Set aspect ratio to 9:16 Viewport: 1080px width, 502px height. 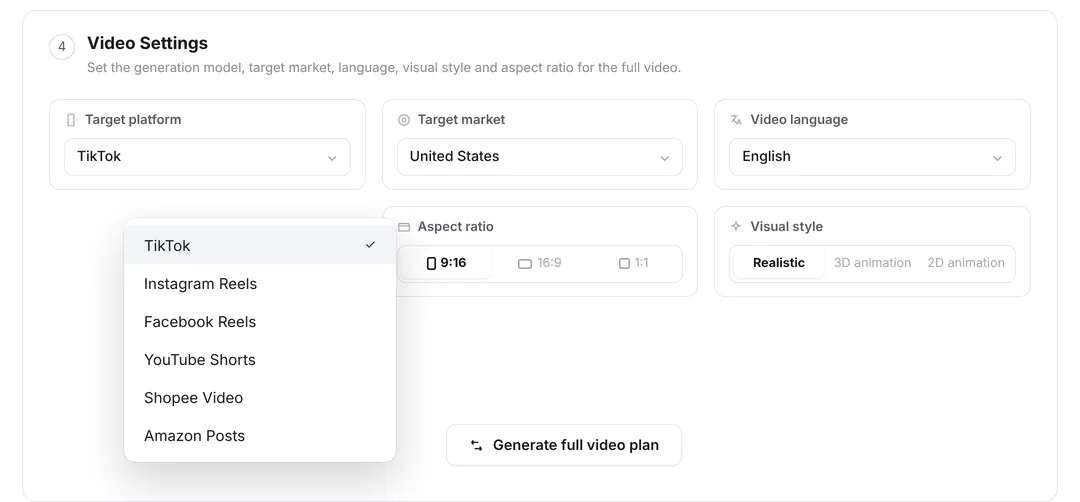(x=446, y=263)
